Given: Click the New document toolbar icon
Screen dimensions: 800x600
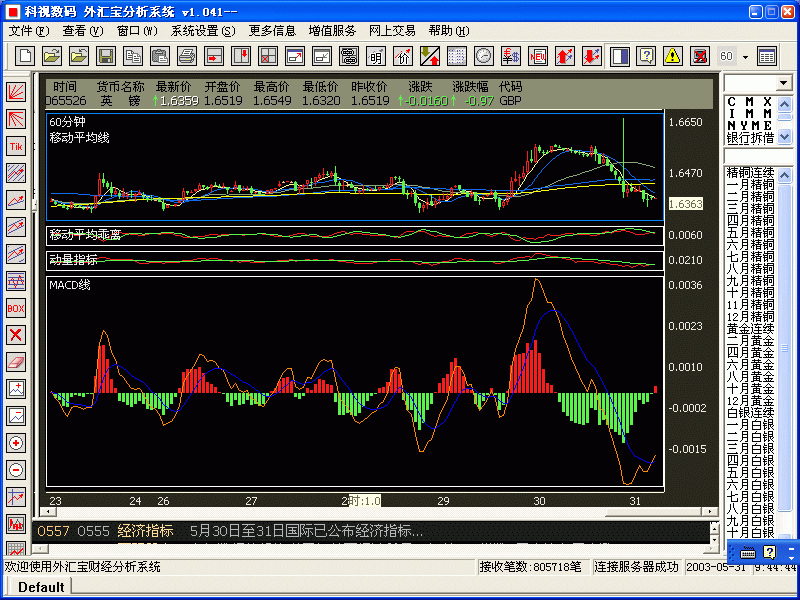Looking at the screenshot, I should 25,56.
